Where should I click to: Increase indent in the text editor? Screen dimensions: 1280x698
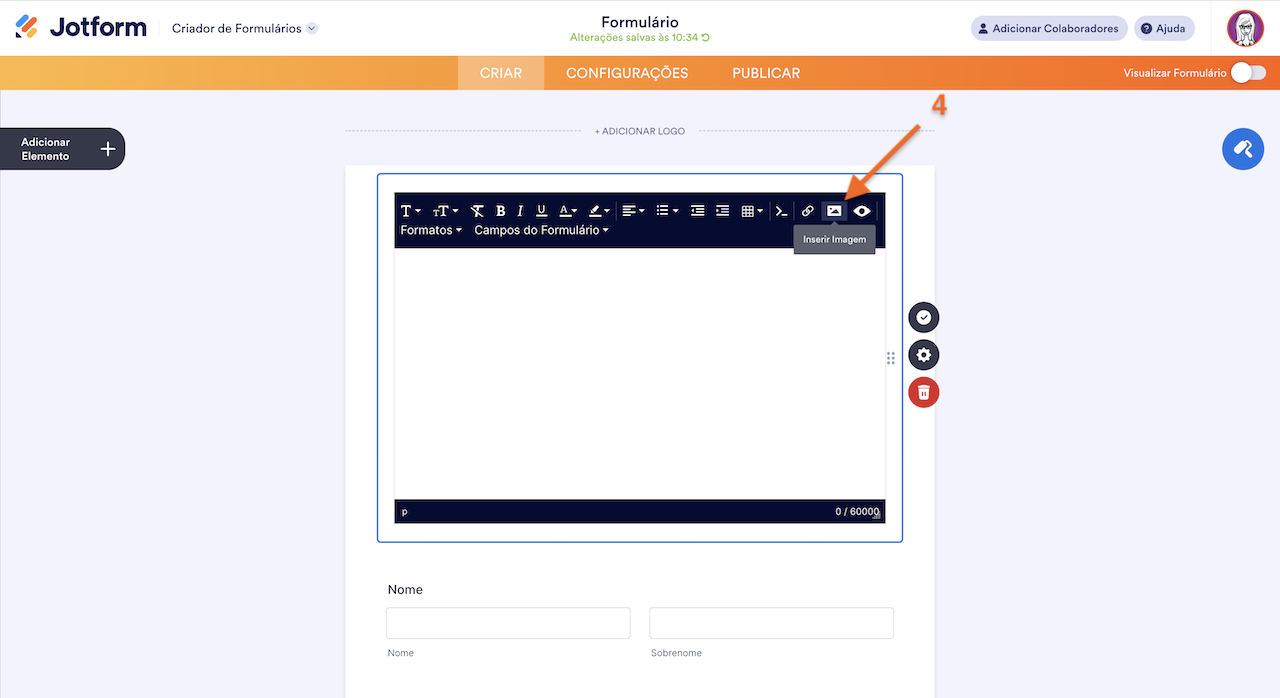coord(722,211)
